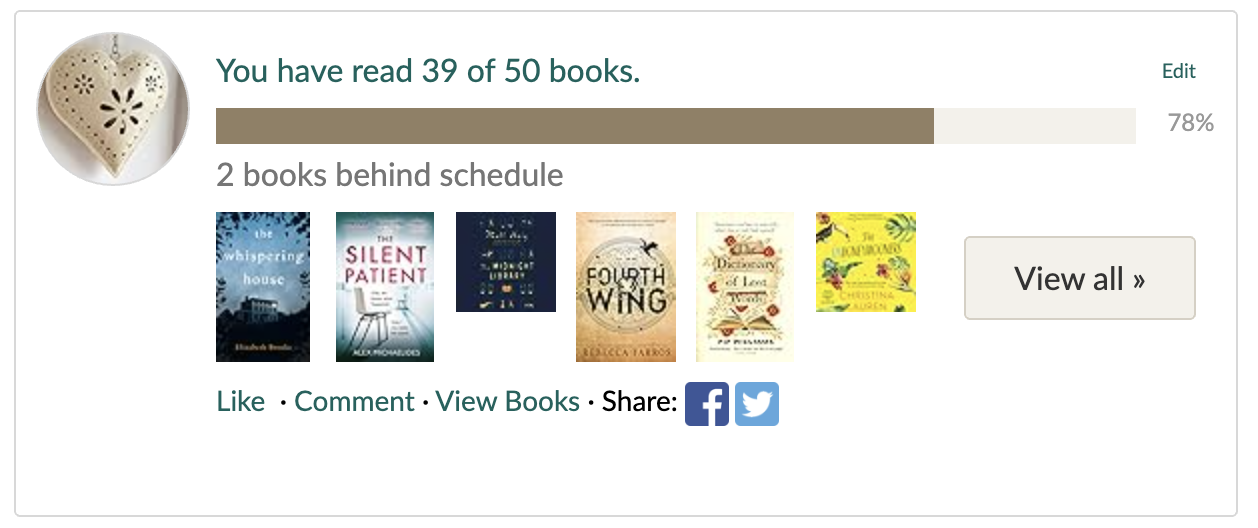This screenshot has height=528, width=1258.
Task: Select The Midnight Library cover
Action: [x=505, y=262]
